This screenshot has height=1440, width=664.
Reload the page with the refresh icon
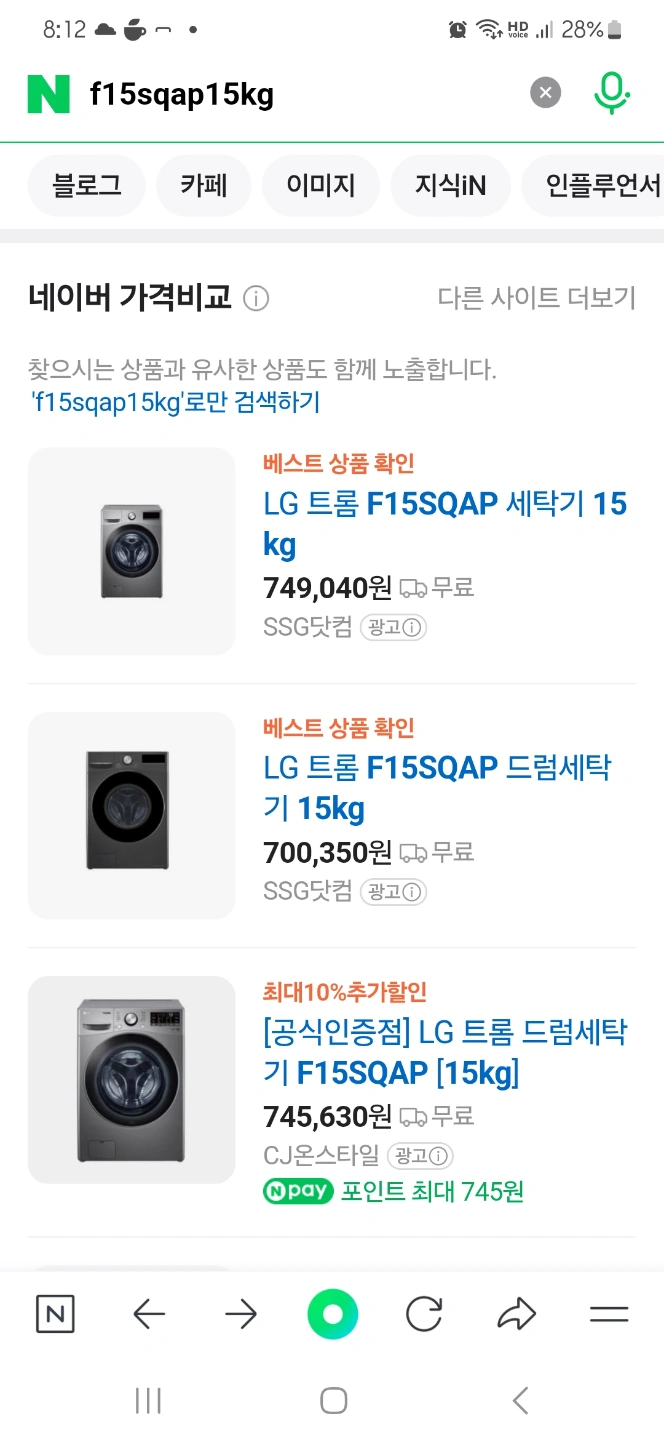click(x=424, y=1314)
